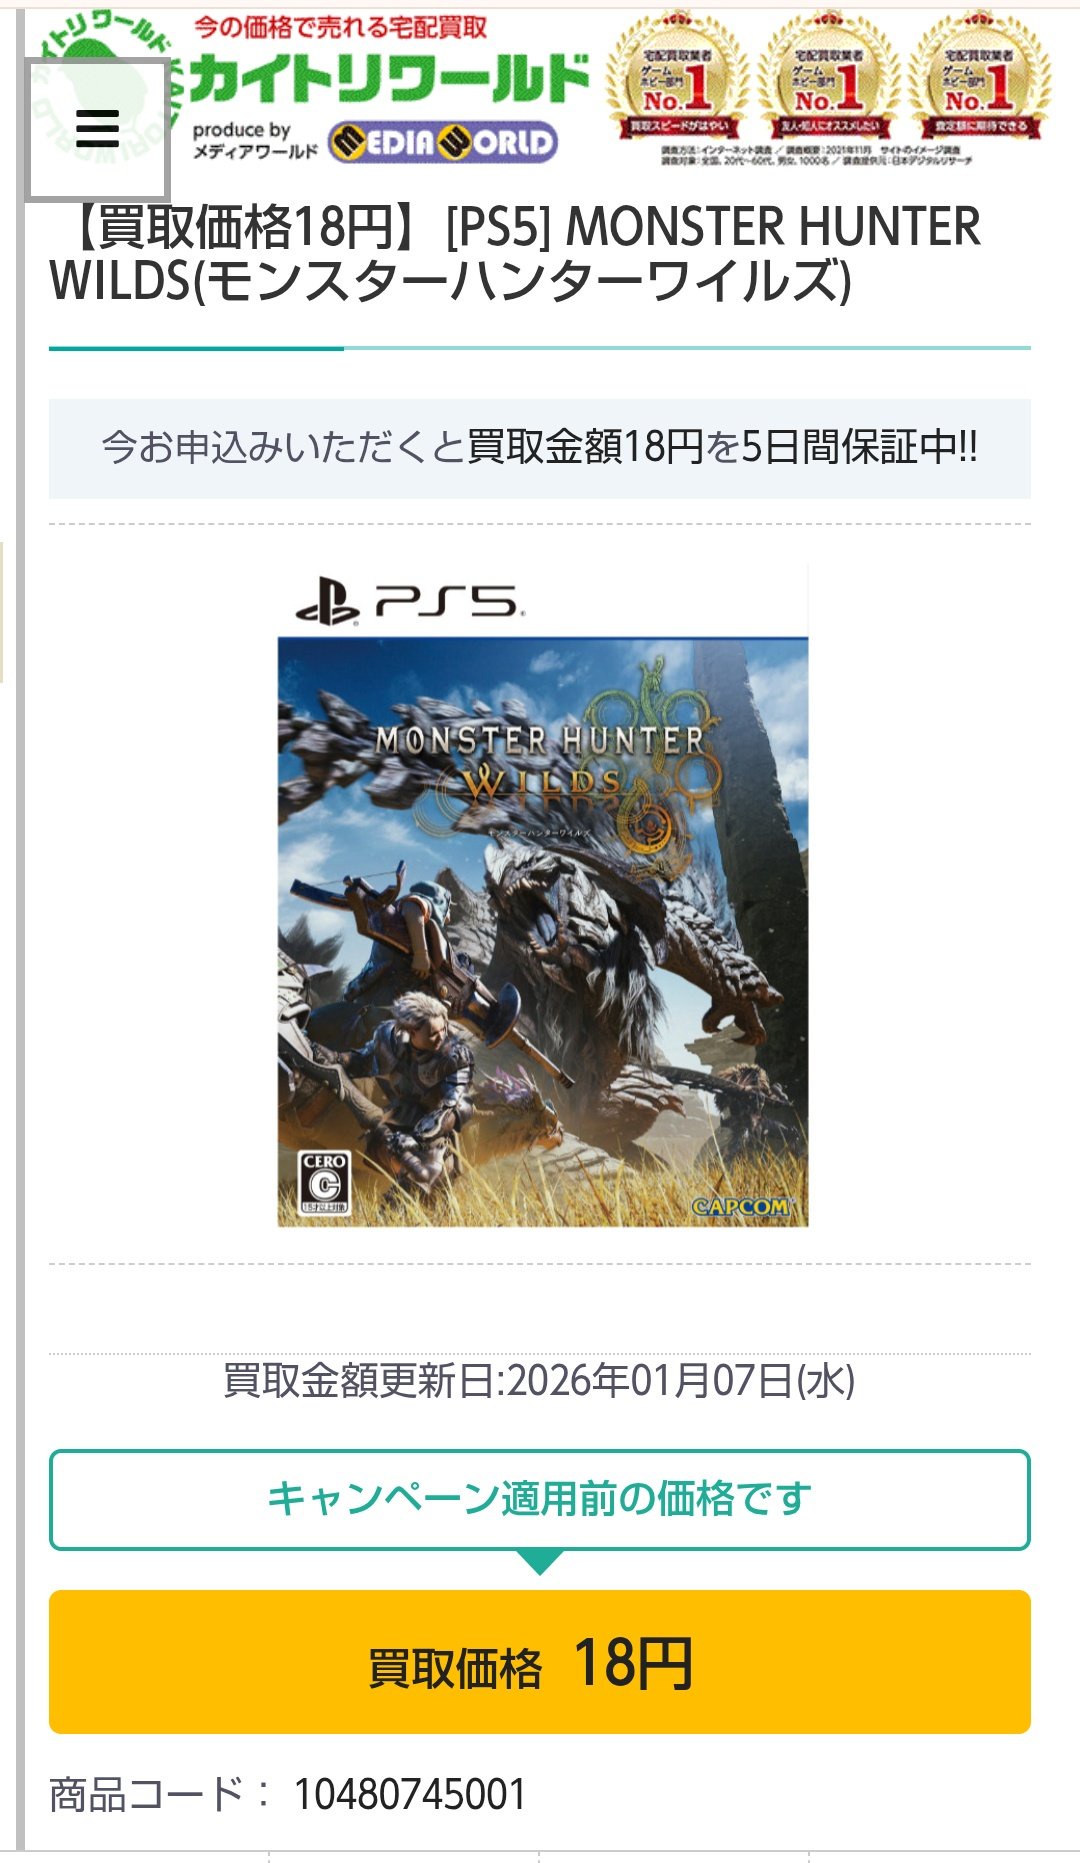1080x1863 pixels.
Task: Tap the カイトリワールド site logo
Action: coord(388,80)
